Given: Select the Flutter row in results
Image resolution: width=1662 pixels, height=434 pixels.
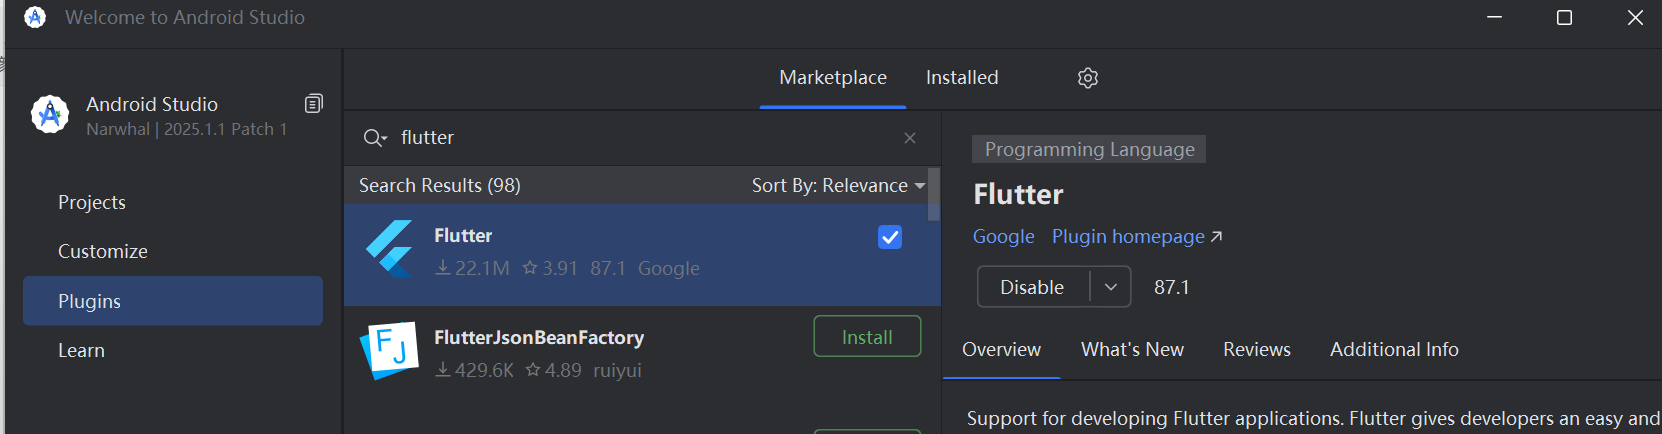Looking at the screenshot, I should 642,255.
